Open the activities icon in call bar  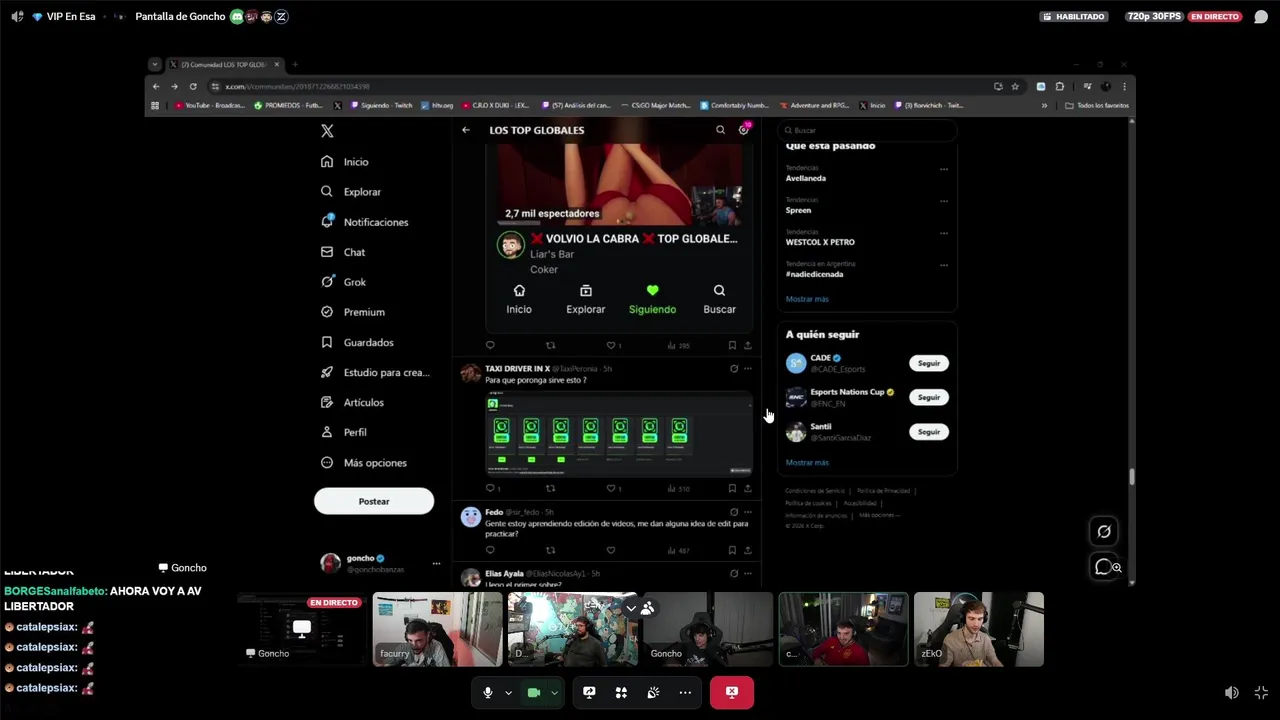tap(621, 692)
